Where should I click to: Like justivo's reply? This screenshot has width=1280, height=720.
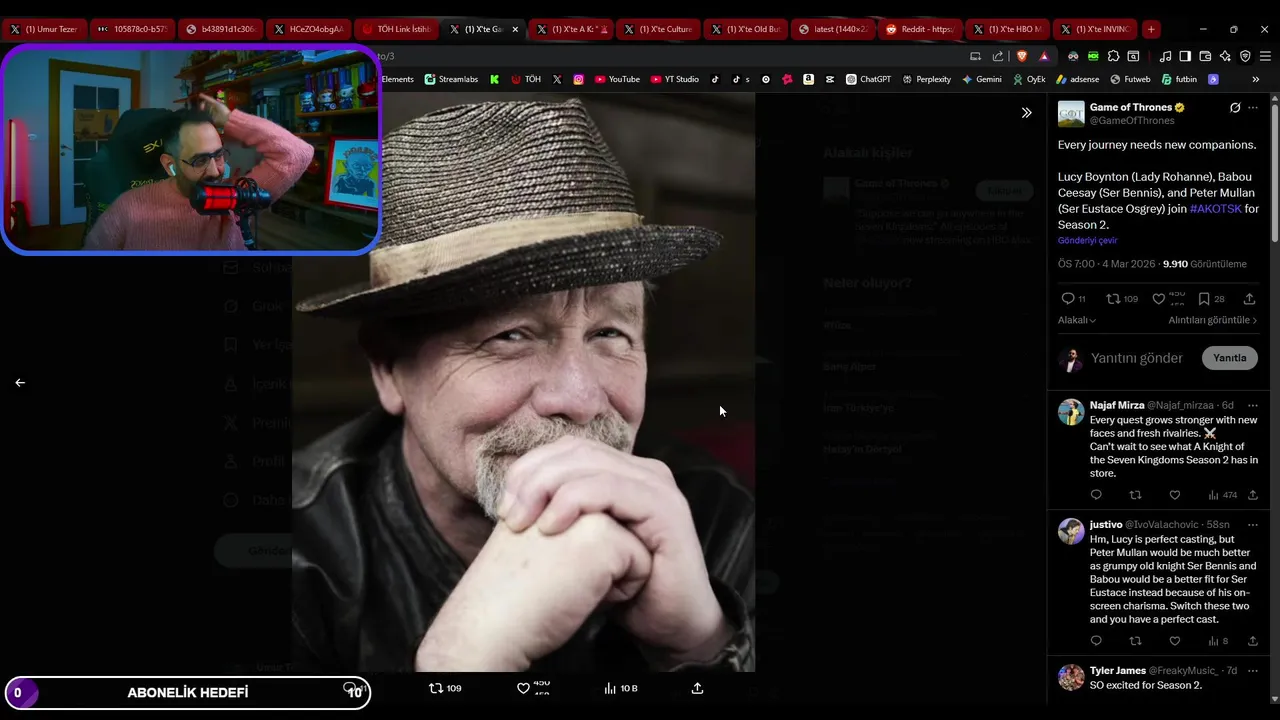[x=1174, y=641]
